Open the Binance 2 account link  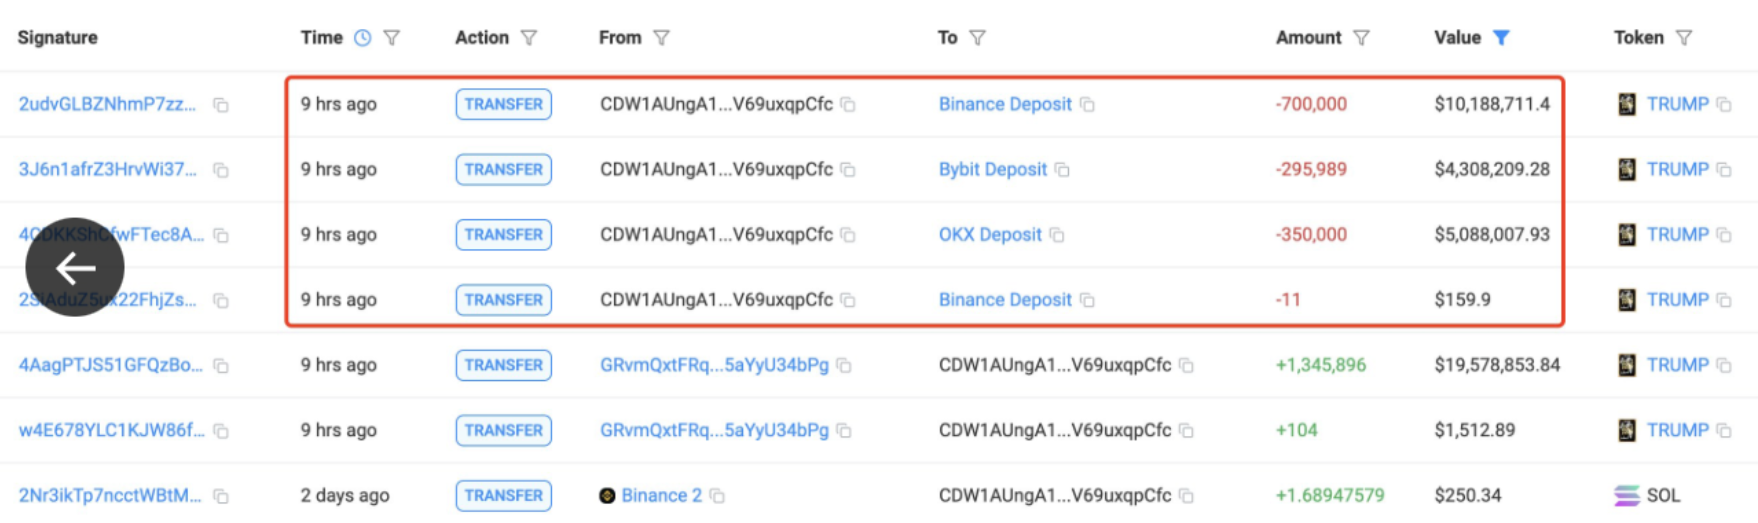[661, 496]
